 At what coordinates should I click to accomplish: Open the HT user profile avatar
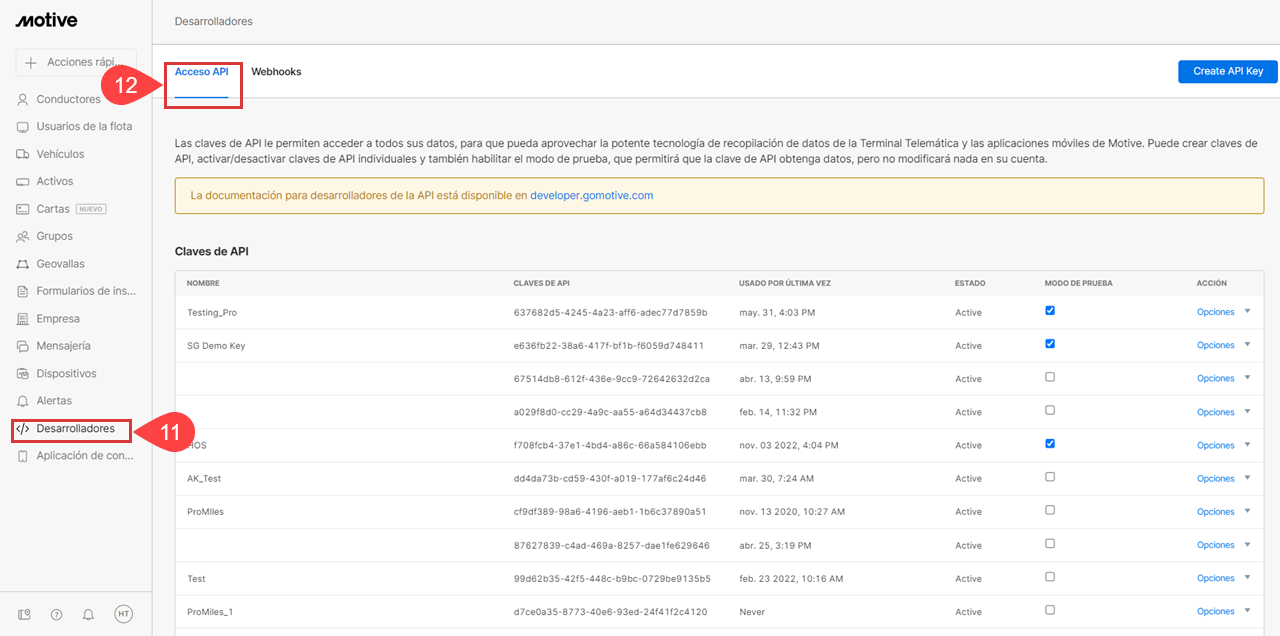tap(123, 614)
